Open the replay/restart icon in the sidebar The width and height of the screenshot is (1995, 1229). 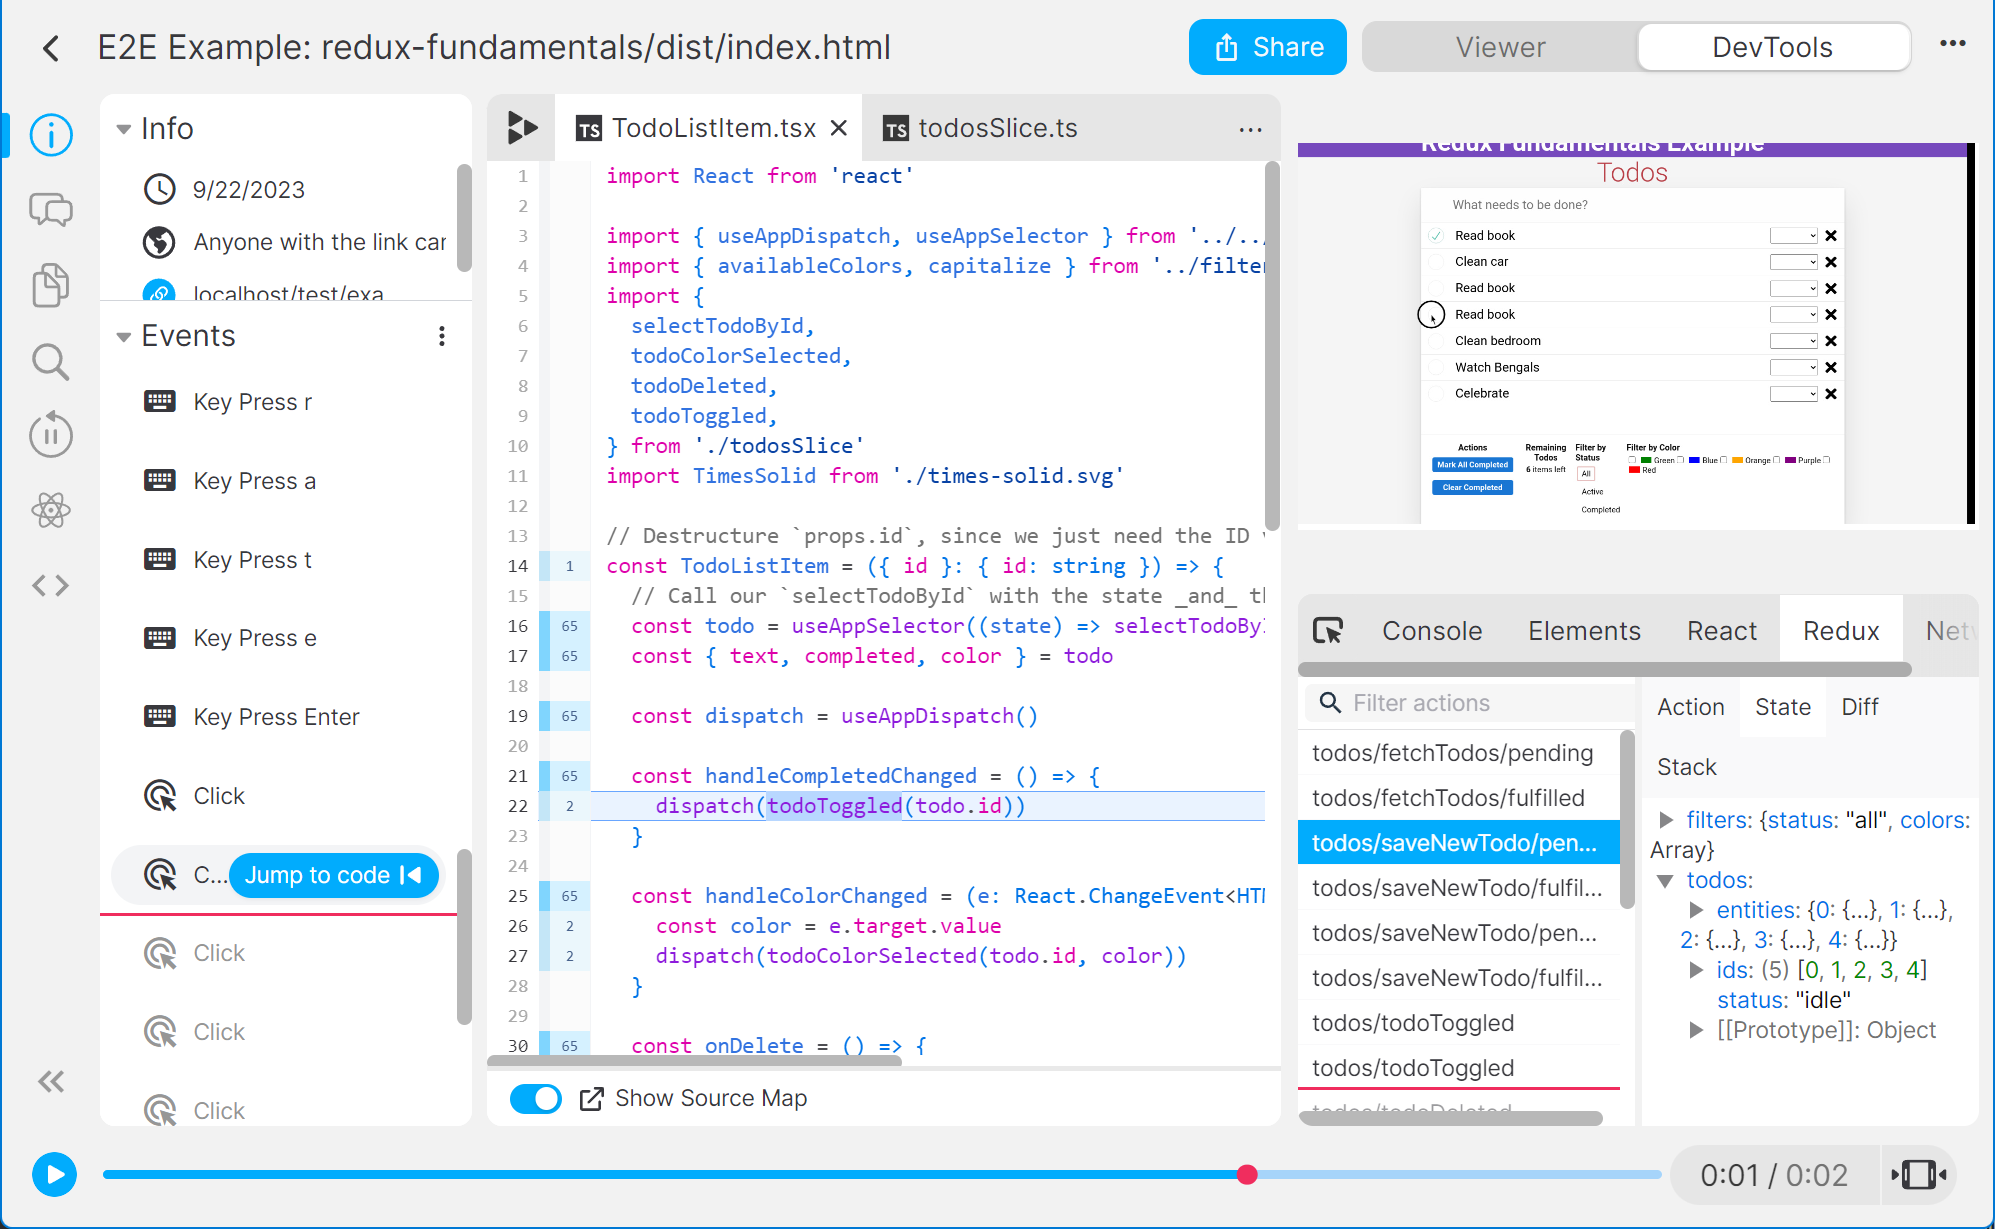[x=51, y=435]
